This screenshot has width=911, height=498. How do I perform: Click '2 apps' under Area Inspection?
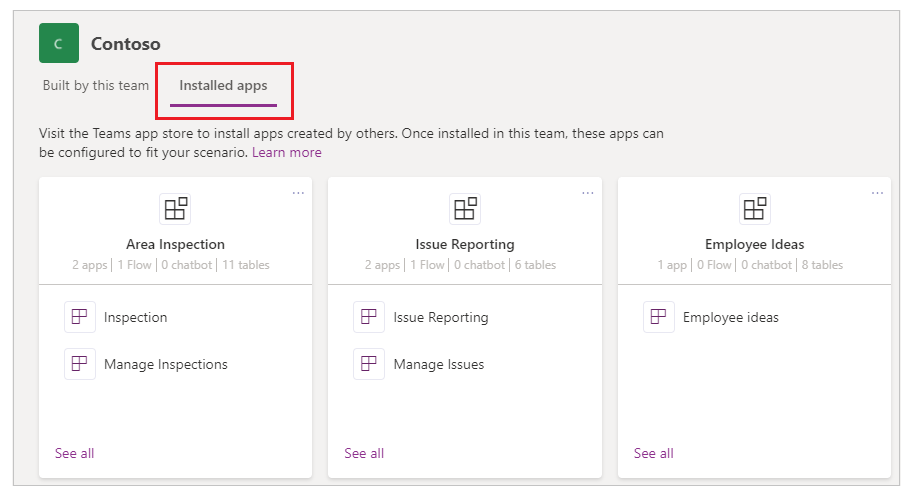(x=89, y=265)
